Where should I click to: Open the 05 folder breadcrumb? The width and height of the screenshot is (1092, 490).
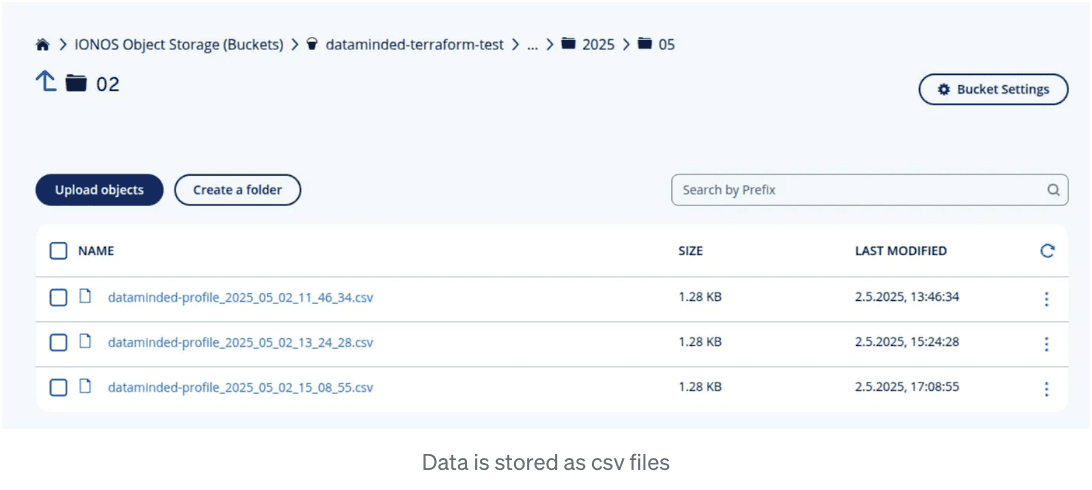(666, 45)
